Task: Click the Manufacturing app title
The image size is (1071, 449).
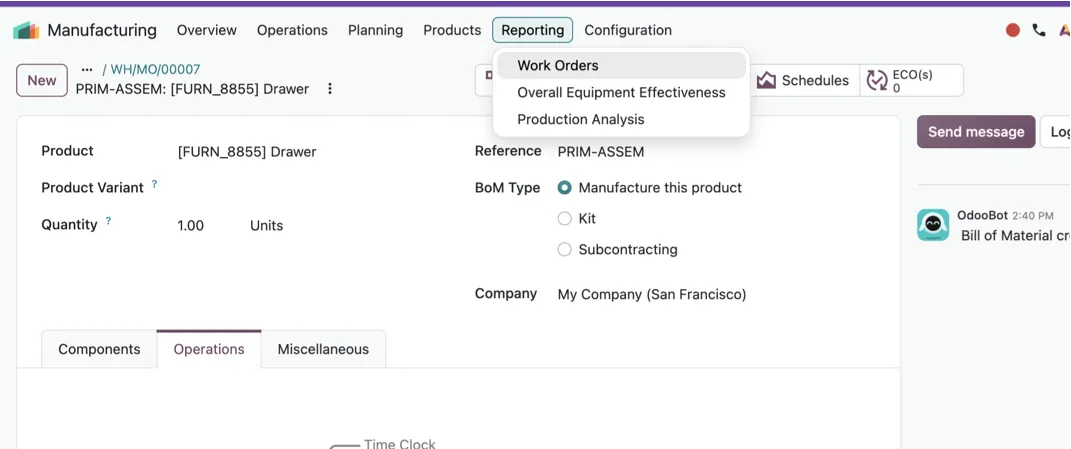Action: pyautogui.click(x=102, y=30)
